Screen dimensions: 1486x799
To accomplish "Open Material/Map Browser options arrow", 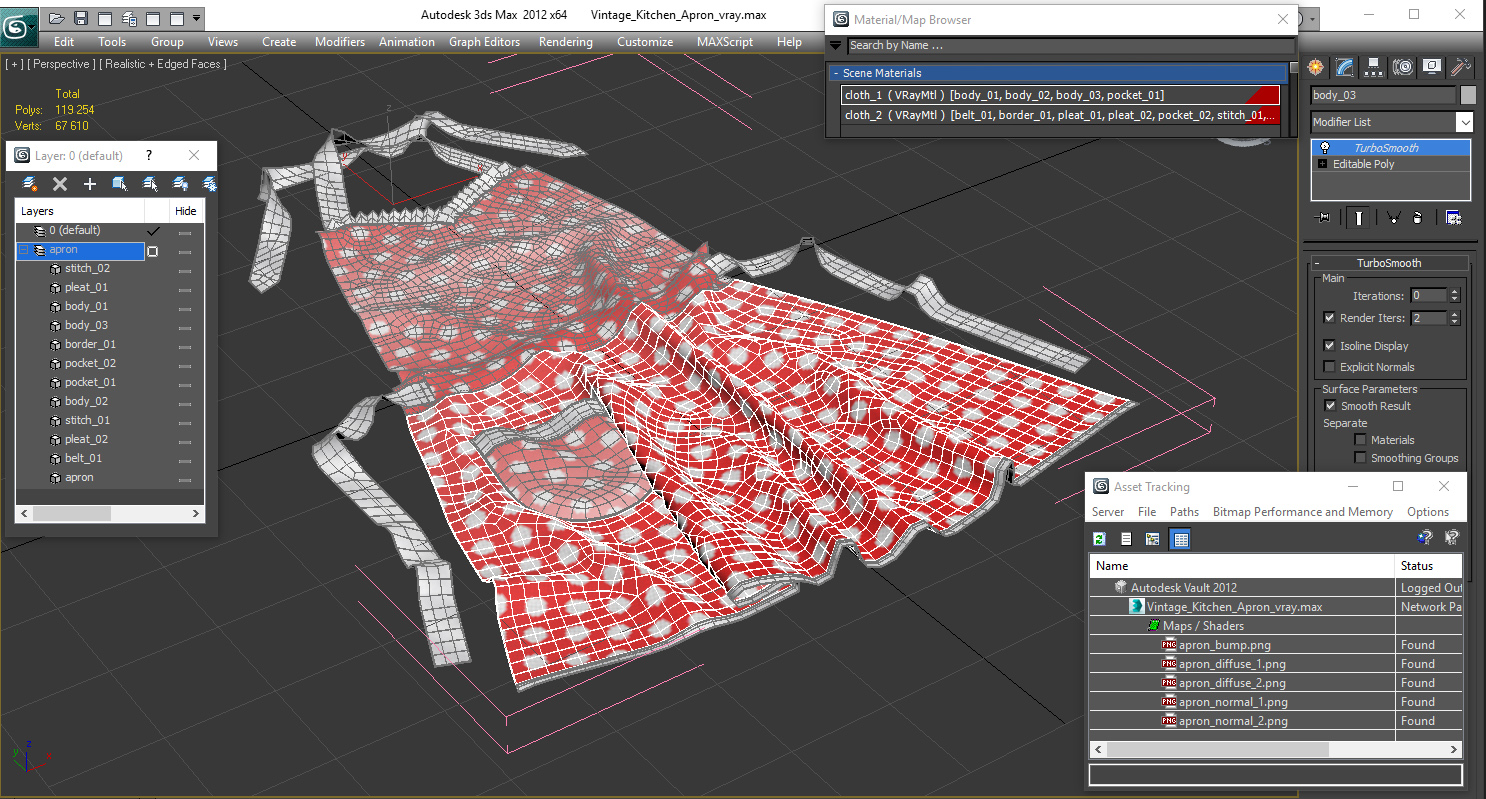I will click(x=836, y=45).
